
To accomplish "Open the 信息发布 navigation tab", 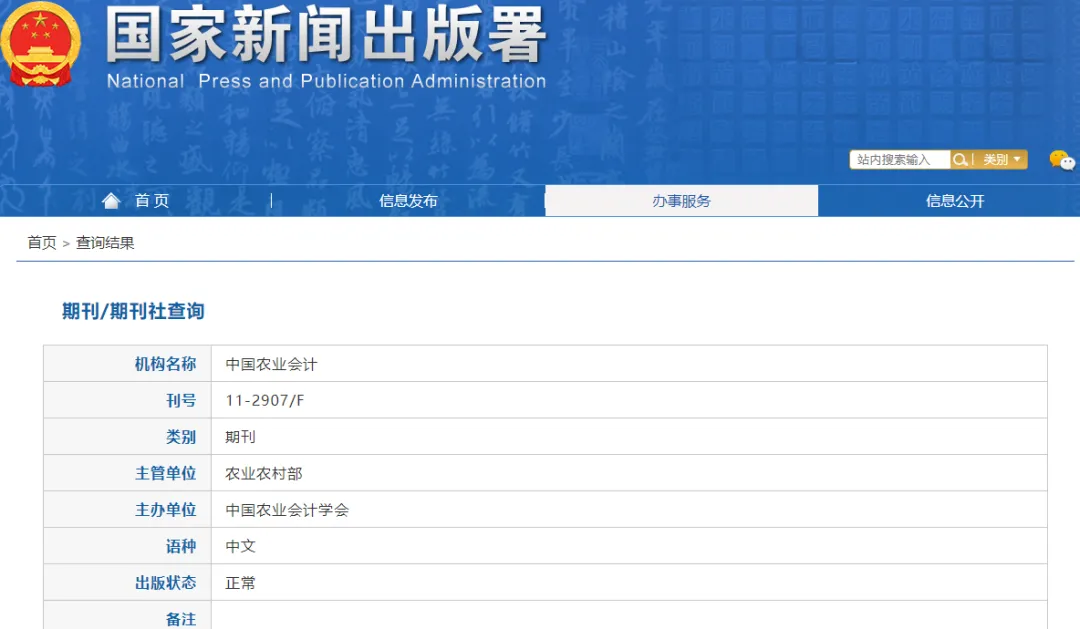I will click(x=408, y=201).
